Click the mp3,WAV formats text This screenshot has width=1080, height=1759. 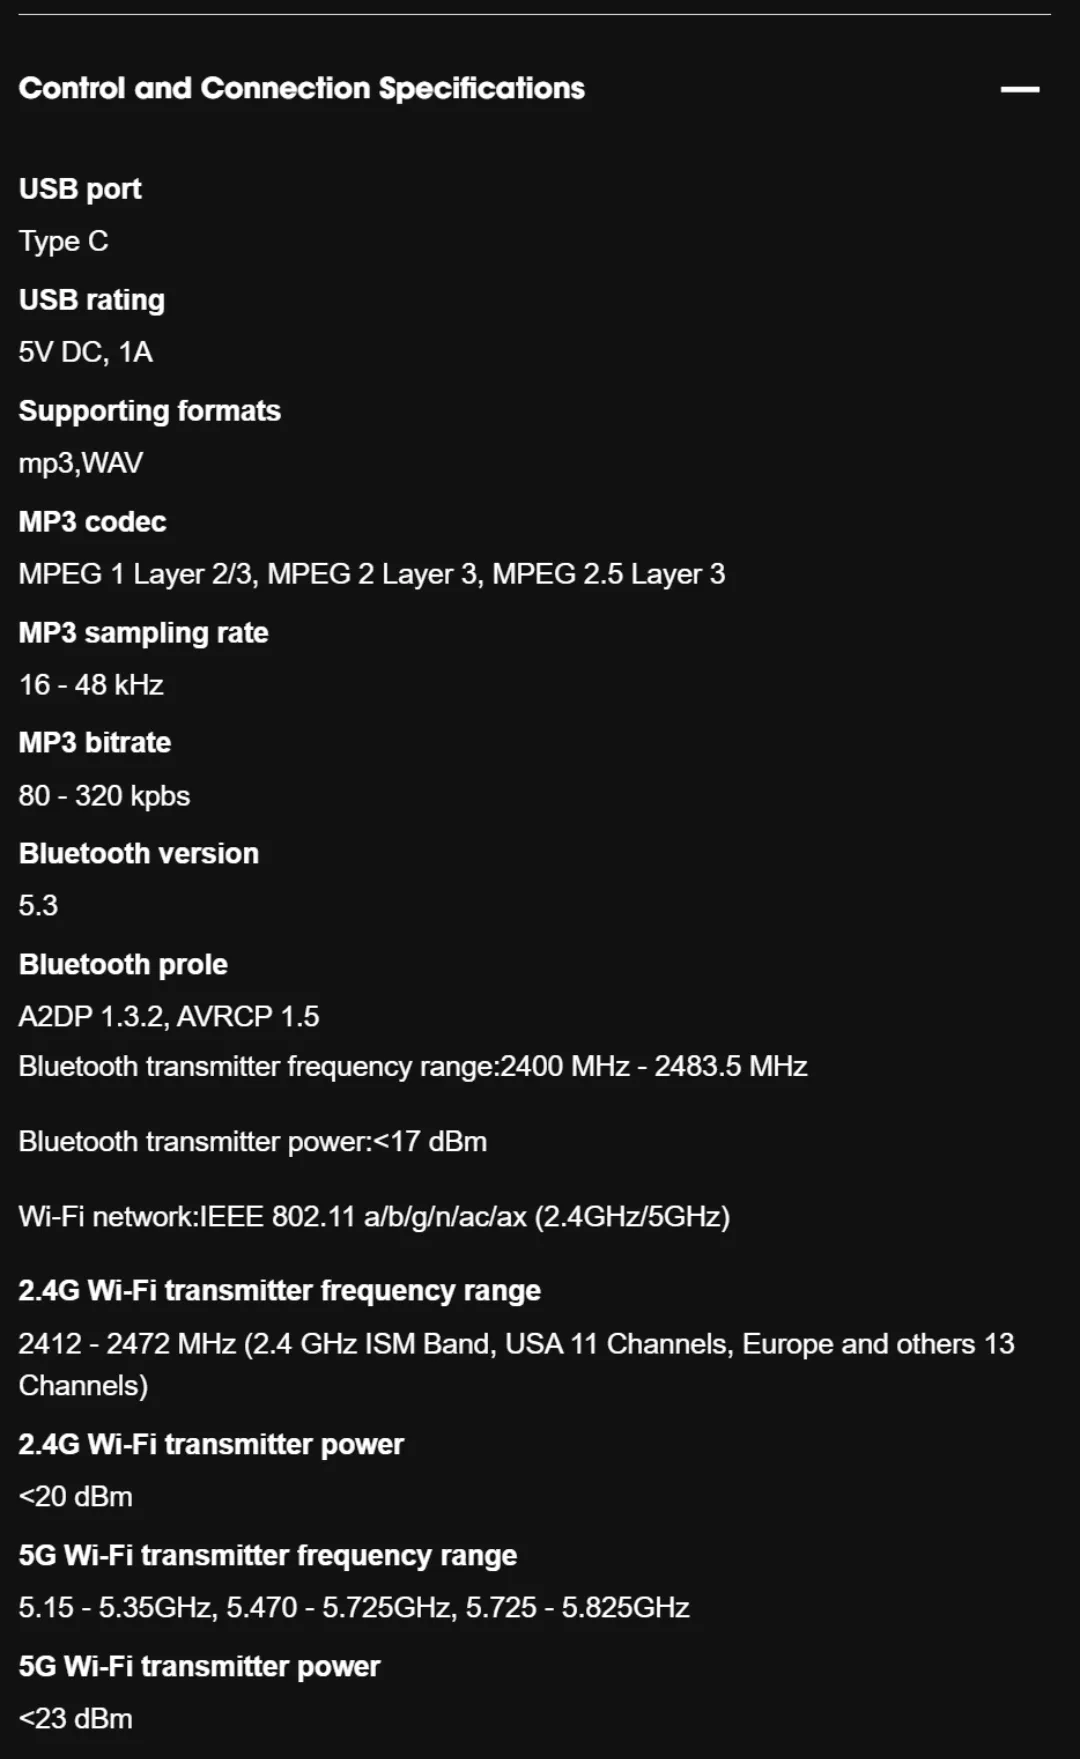(x=81, y=463)
